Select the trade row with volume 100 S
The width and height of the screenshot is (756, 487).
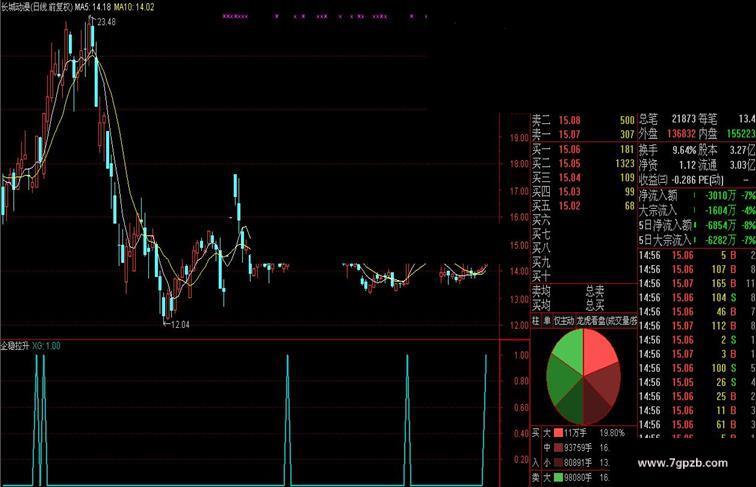pyautogui.click(x=697, y=368)
